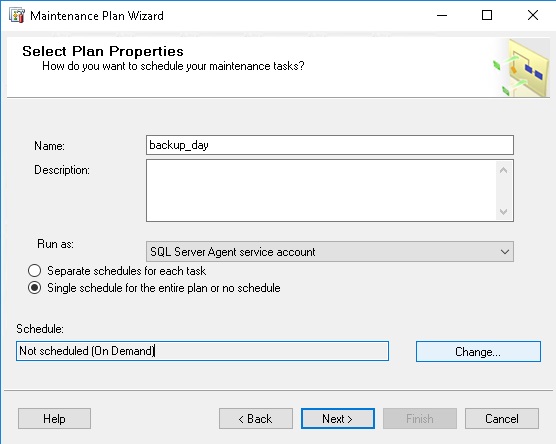The height and width of the screenshot is (444, 556).
Task: Click the disabled Finish button
Action: pyautogui.click(x=420, y=419)
